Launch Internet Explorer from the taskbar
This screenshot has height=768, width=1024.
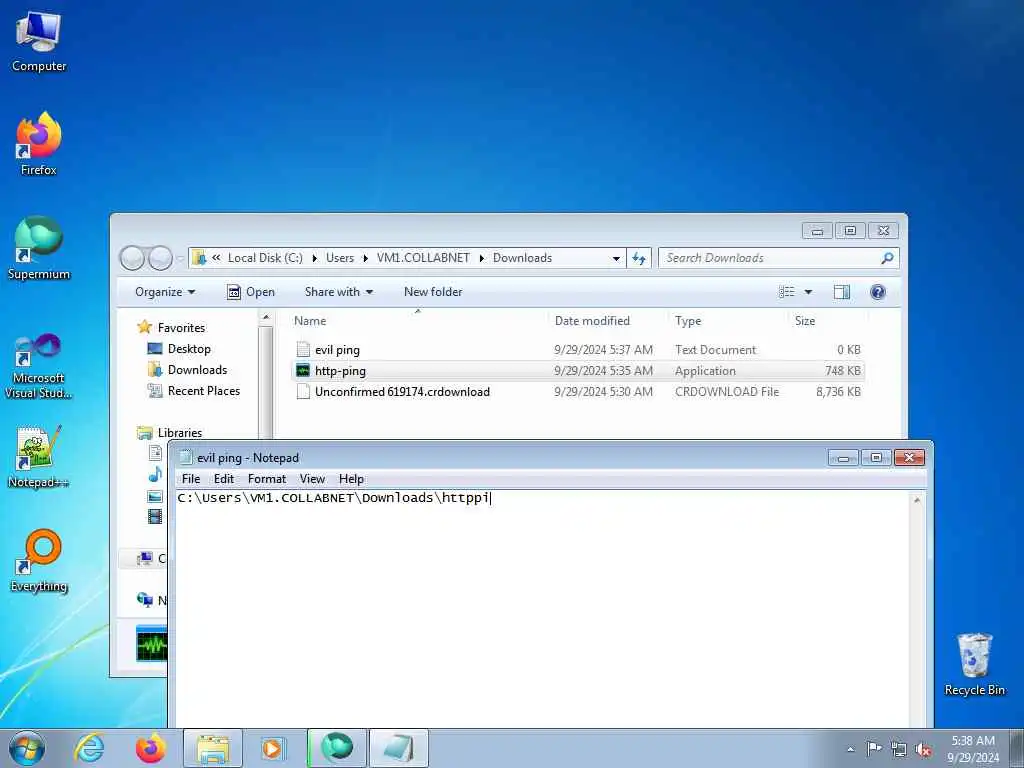point(89,748)
